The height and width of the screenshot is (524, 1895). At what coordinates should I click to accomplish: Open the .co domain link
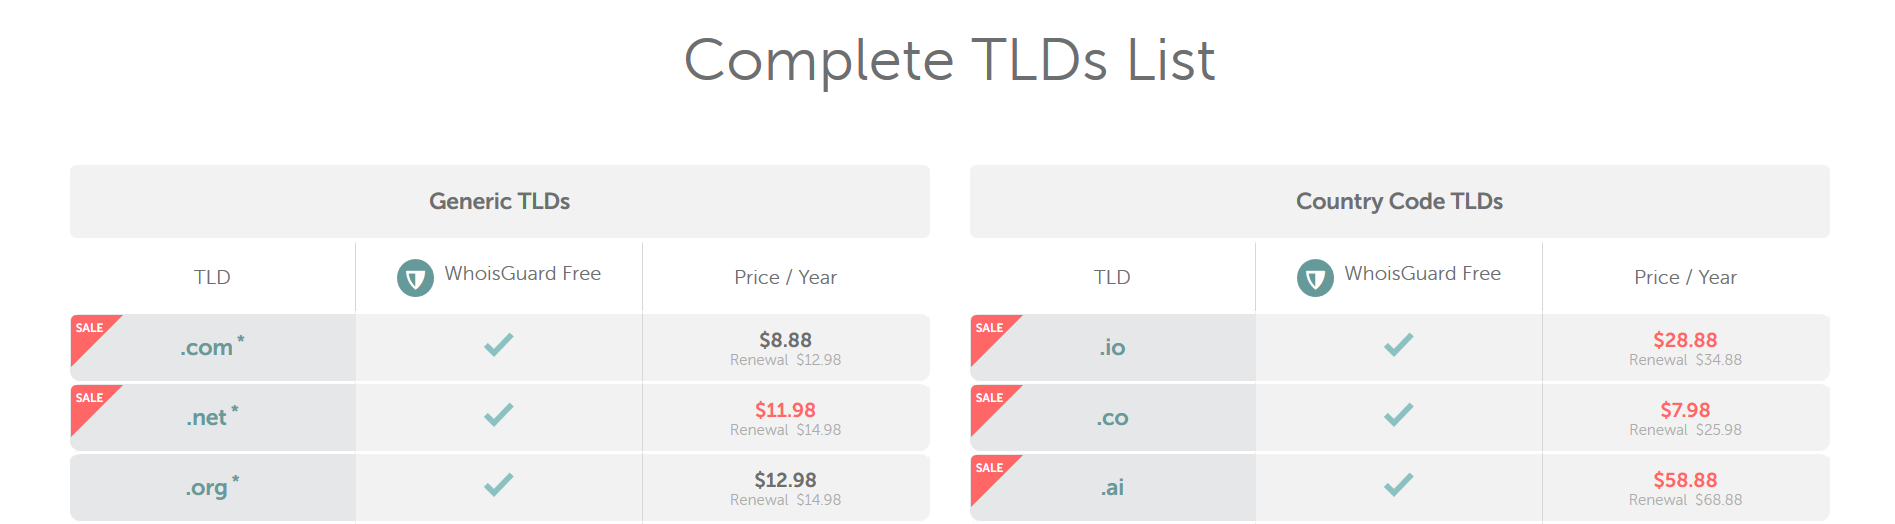1112,418
